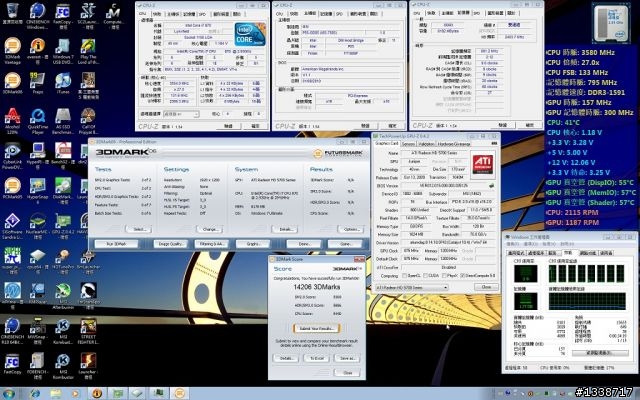Click Run 3DMark button in 3DMark06
The height and width of the screenshot is (400, 640).
116,244
